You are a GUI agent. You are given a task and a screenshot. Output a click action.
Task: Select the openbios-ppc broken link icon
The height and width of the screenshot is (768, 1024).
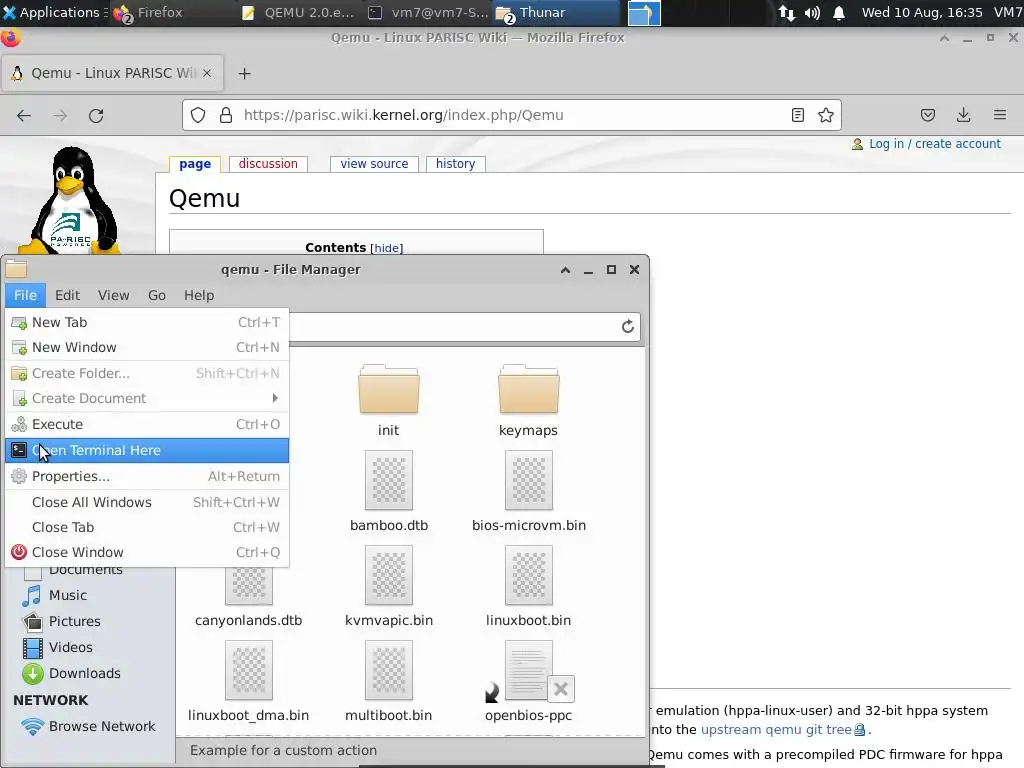(x=529, y=671)
